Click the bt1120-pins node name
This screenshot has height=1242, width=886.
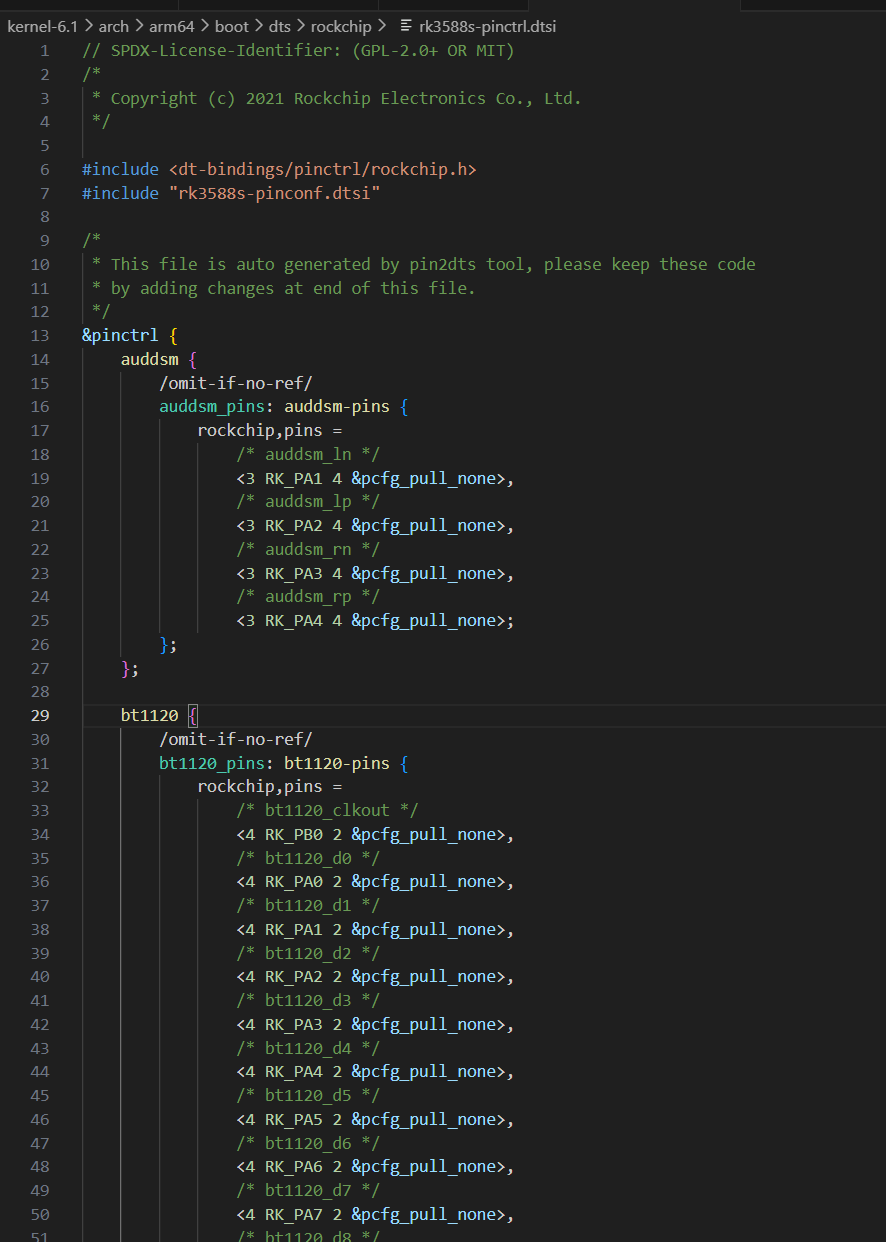coord(337,763)
